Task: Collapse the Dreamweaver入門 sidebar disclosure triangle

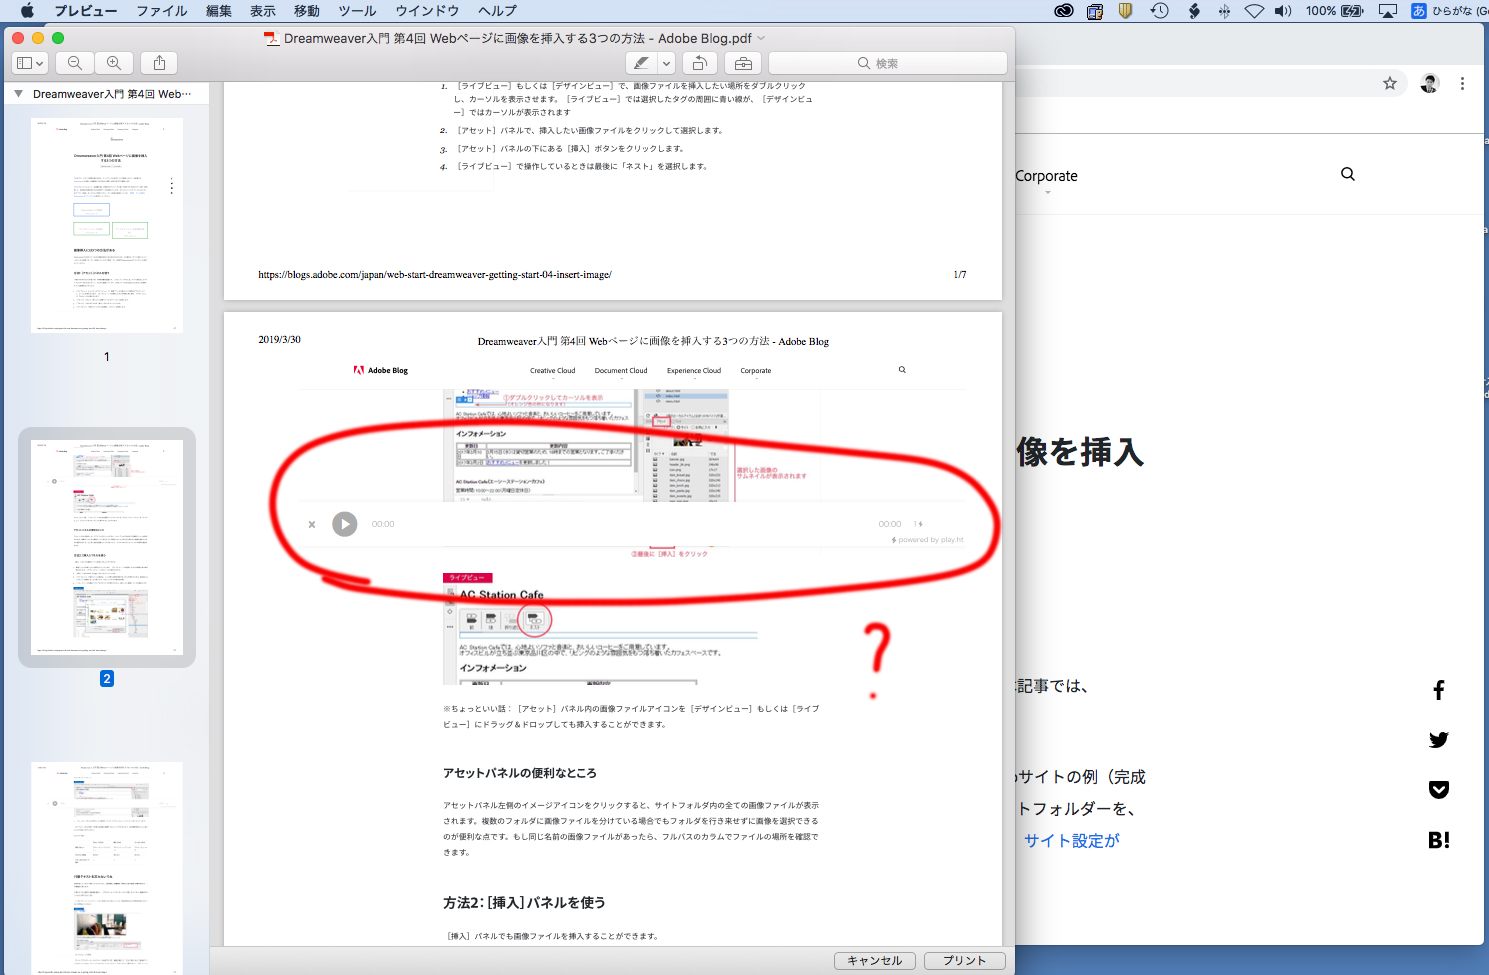Action: point(18,94)
